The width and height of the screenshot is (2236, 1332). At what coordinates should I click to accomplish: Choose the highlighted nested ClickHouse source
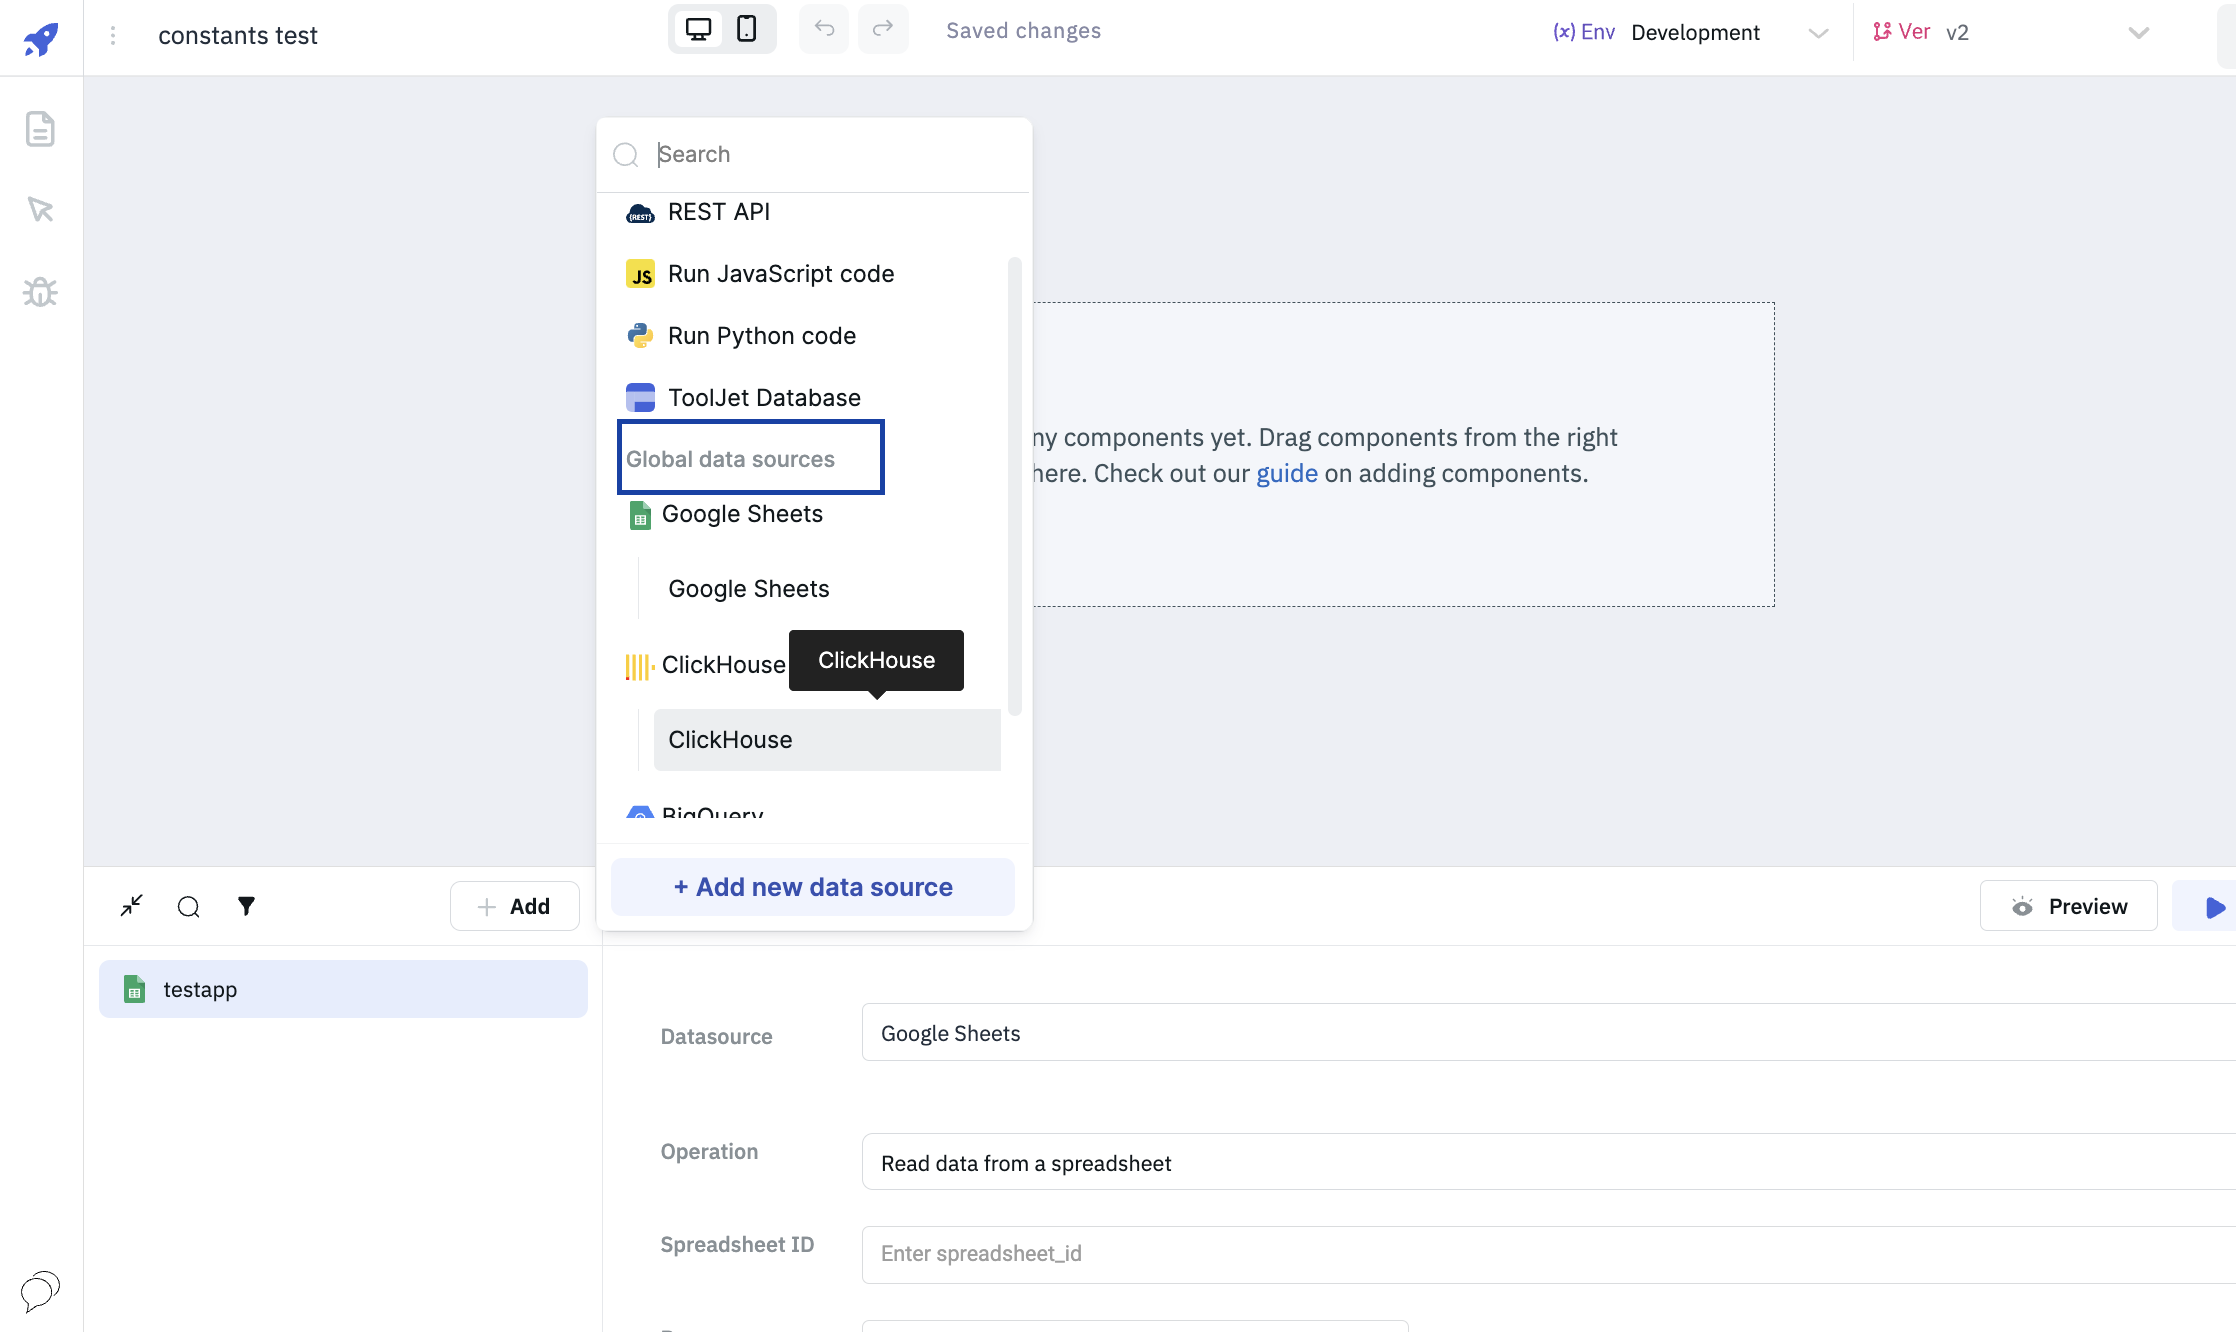tap(827, 740)
